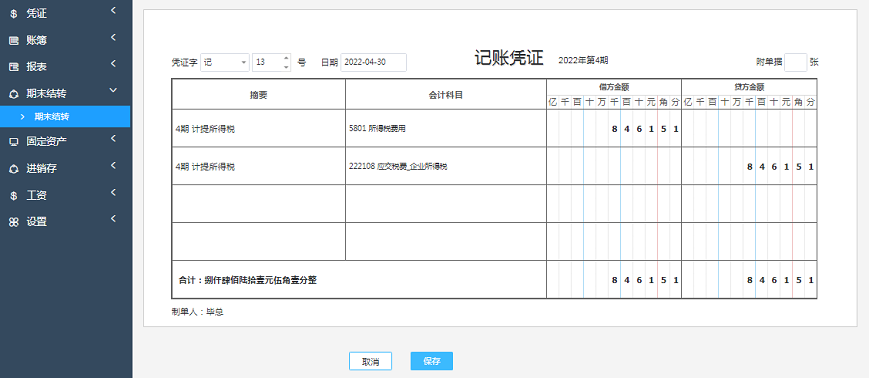Collapse the 期末结转 chevron arrow
This screenshot has height=378, width=869.
click(113, 90)
